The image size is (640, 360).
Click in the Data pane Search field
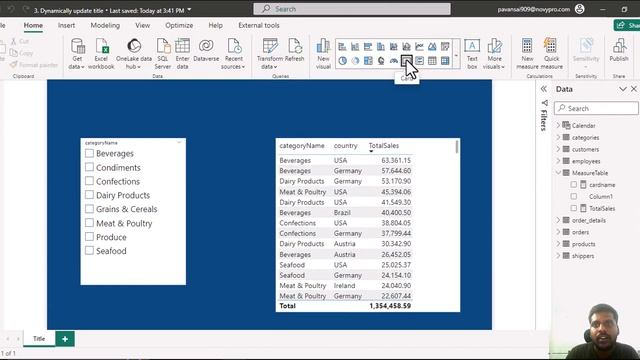point(596,108)
